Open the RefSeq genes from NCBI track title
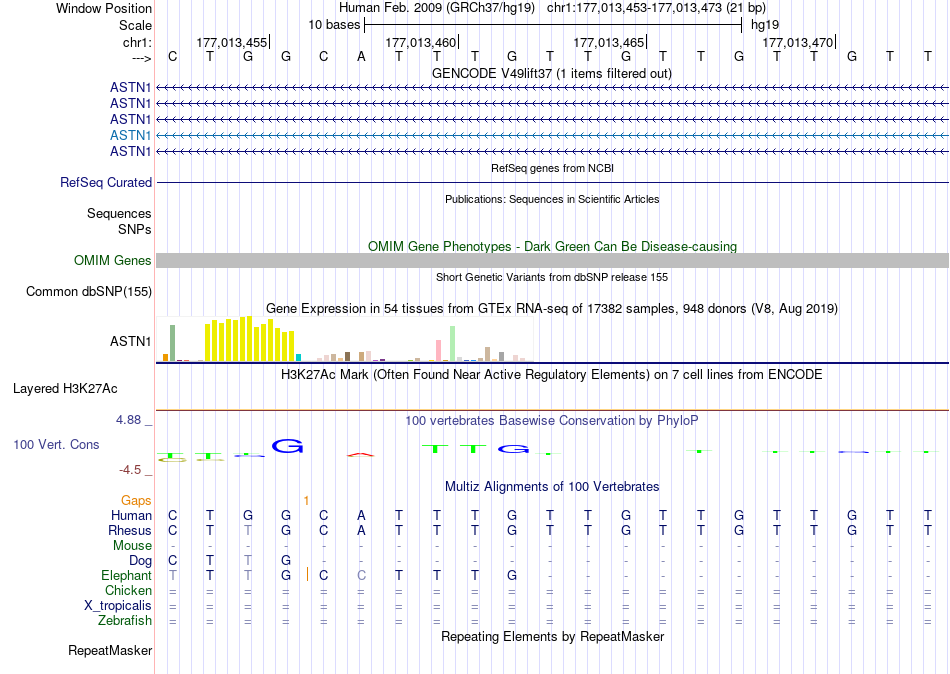 tap(552, 168)
